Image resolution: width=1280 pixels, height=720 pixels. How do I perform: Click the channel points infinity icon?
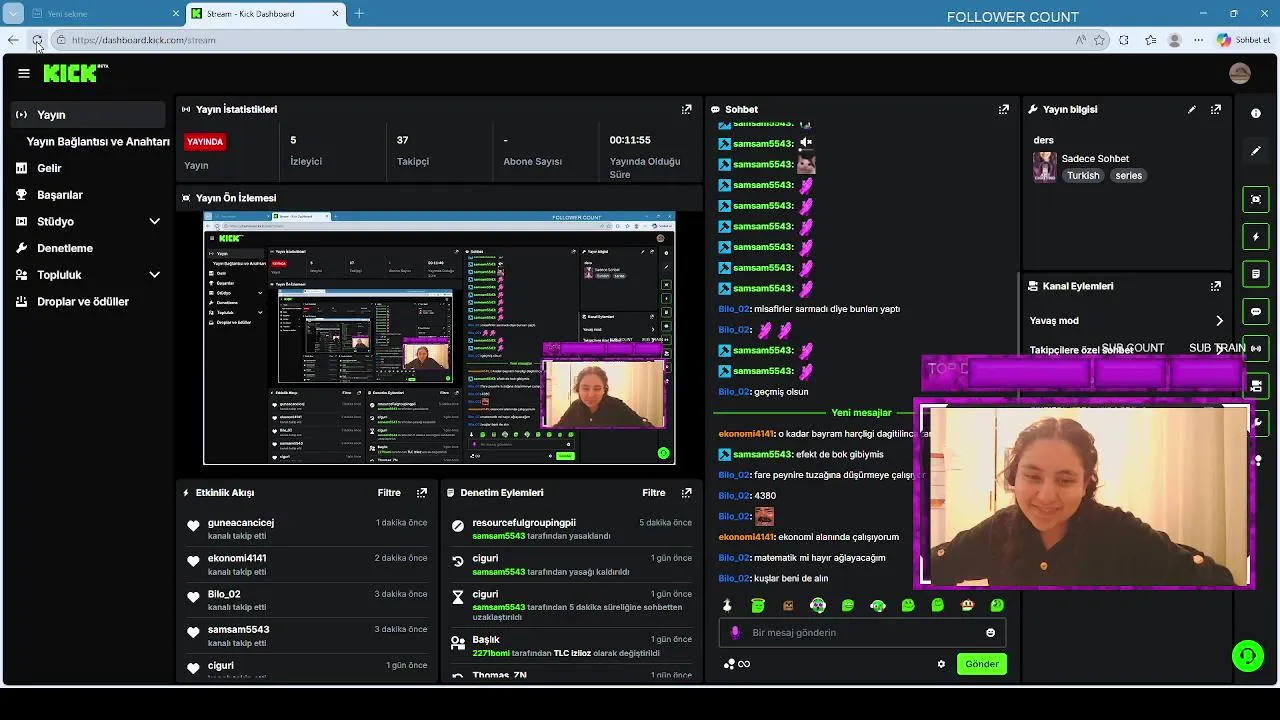click(x=737, y=664)
